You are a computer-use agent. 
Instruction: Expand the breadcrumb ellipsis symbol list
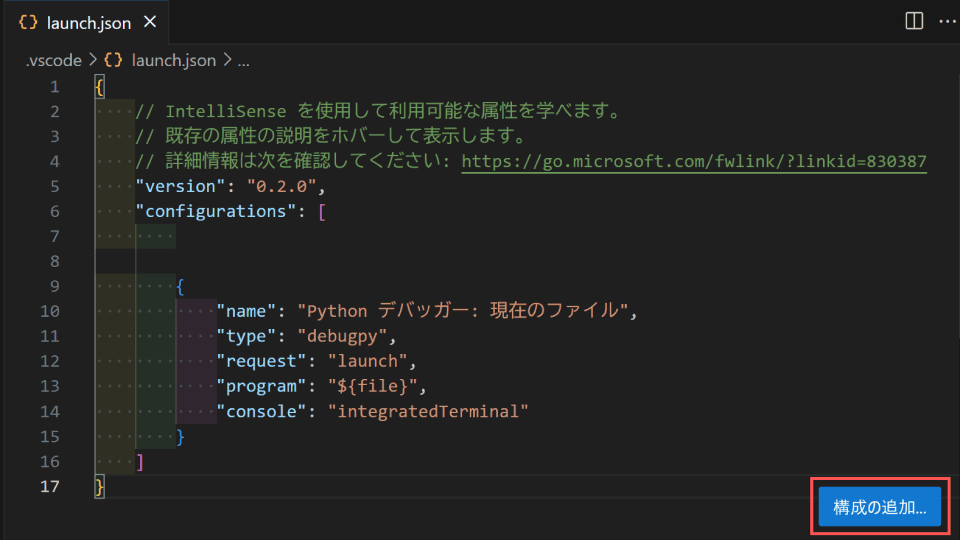pos(244,61)
